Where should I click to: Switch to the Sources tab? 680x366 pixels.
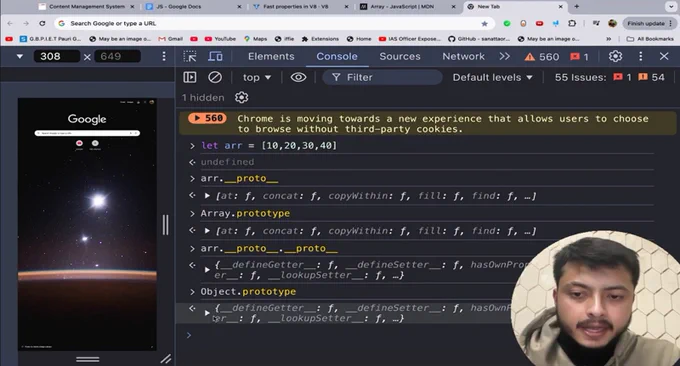pyautogui.click(x=400, y=56)
